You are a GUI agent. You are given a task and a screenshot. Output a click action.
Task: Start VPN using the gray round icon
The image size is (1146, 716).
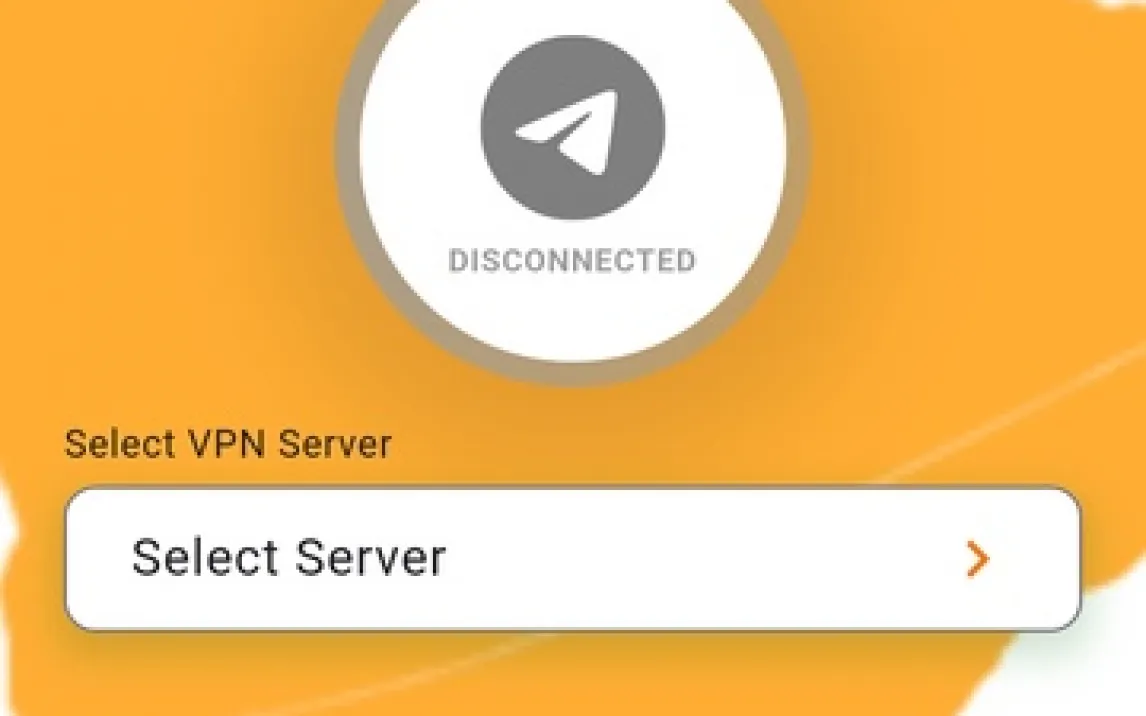573,128
